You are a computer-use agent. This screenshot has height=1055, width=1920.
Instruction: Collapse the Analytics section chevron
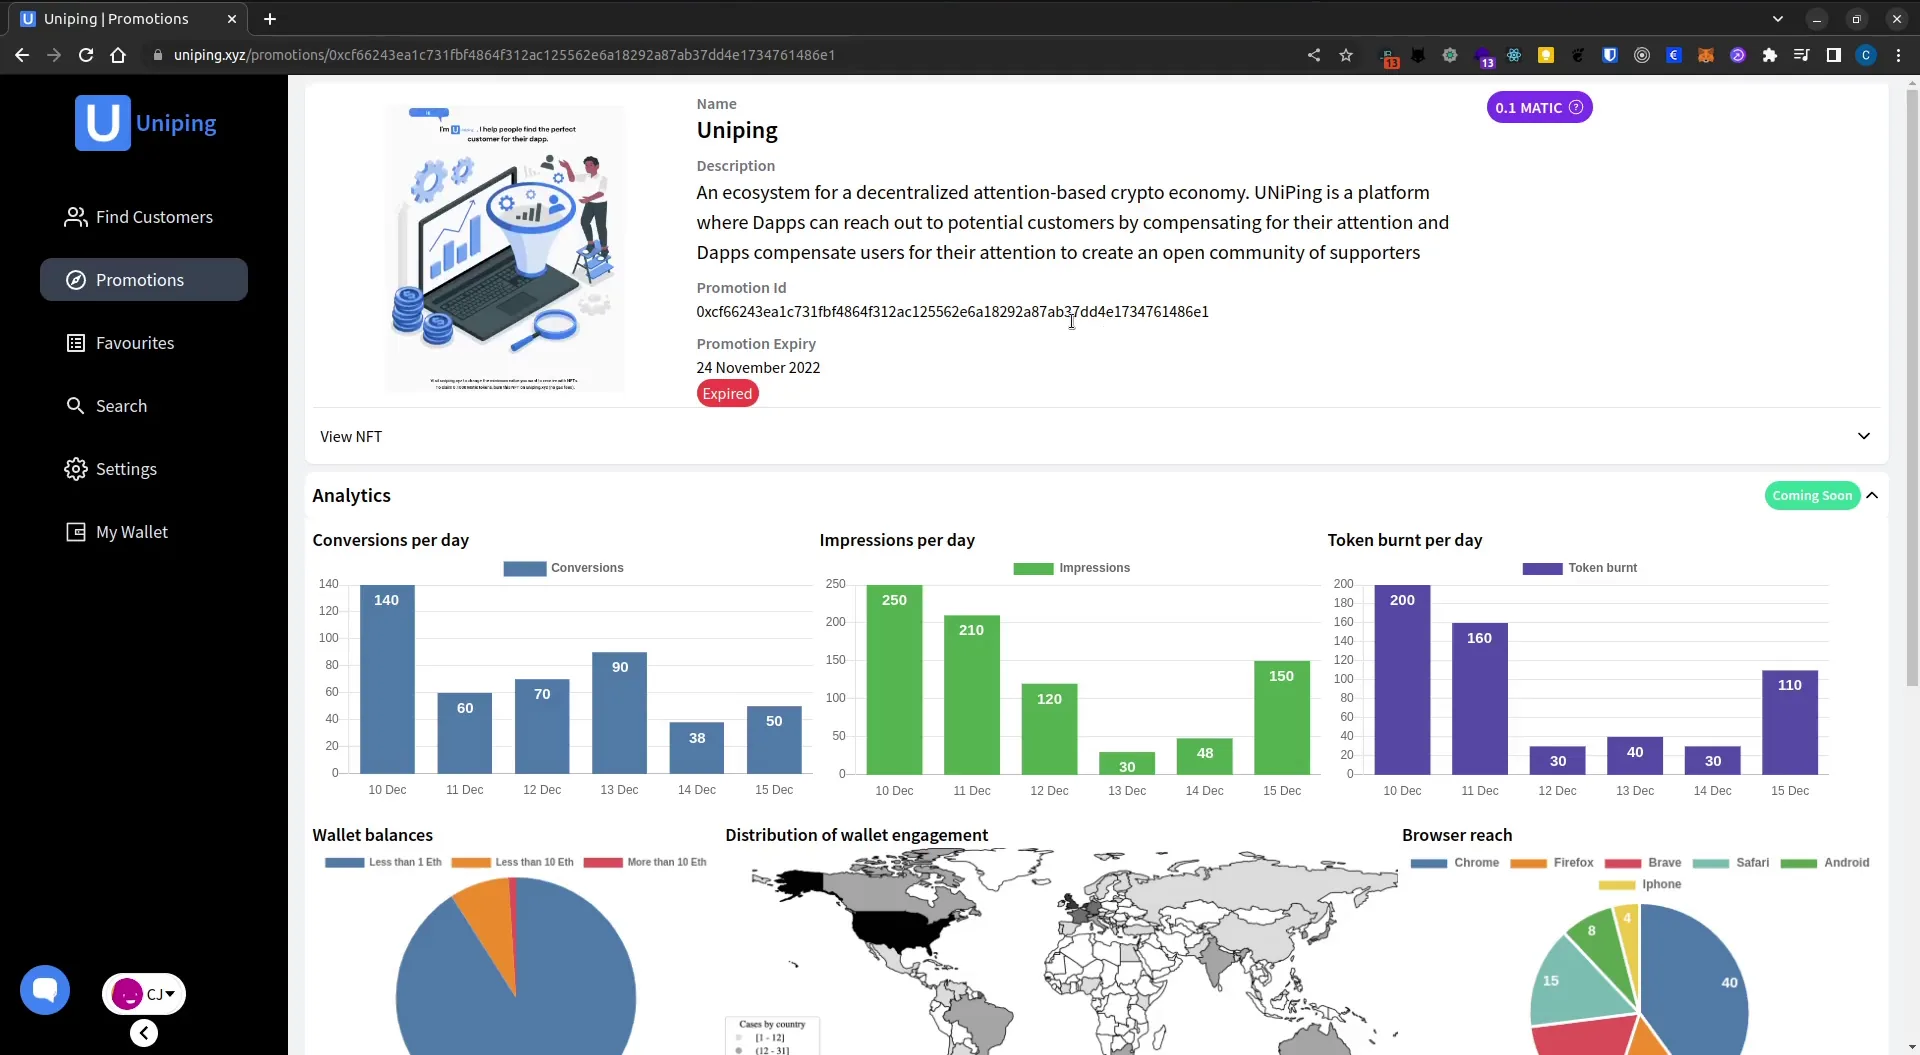pos(1872,495)
